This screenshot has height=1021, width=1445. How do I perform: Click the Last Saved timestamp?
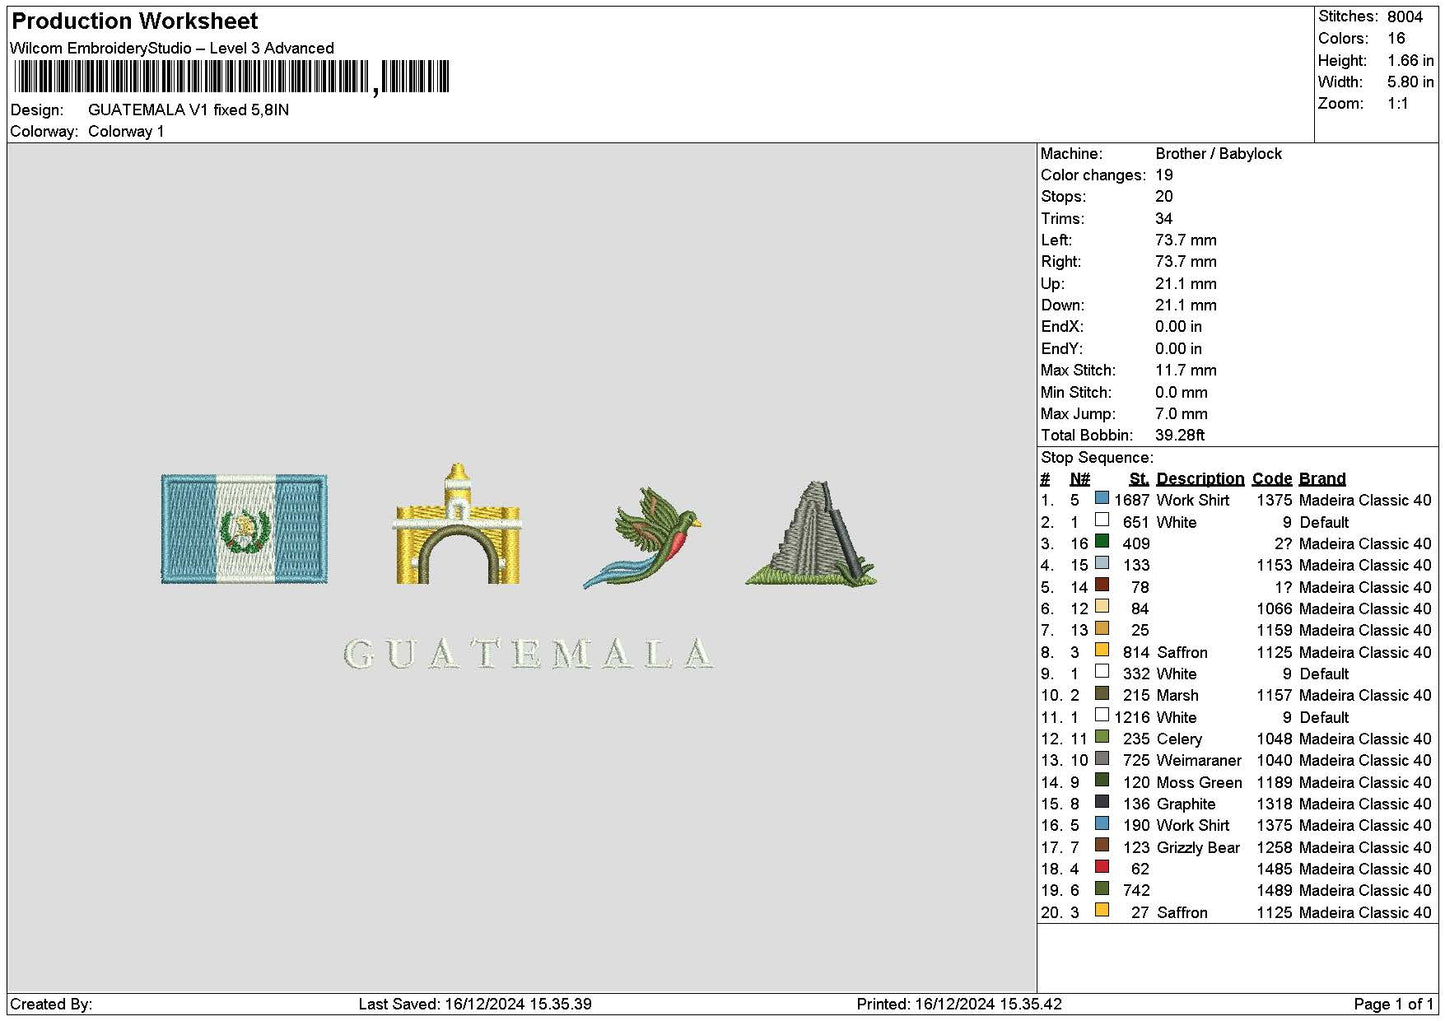point(475,1004)
